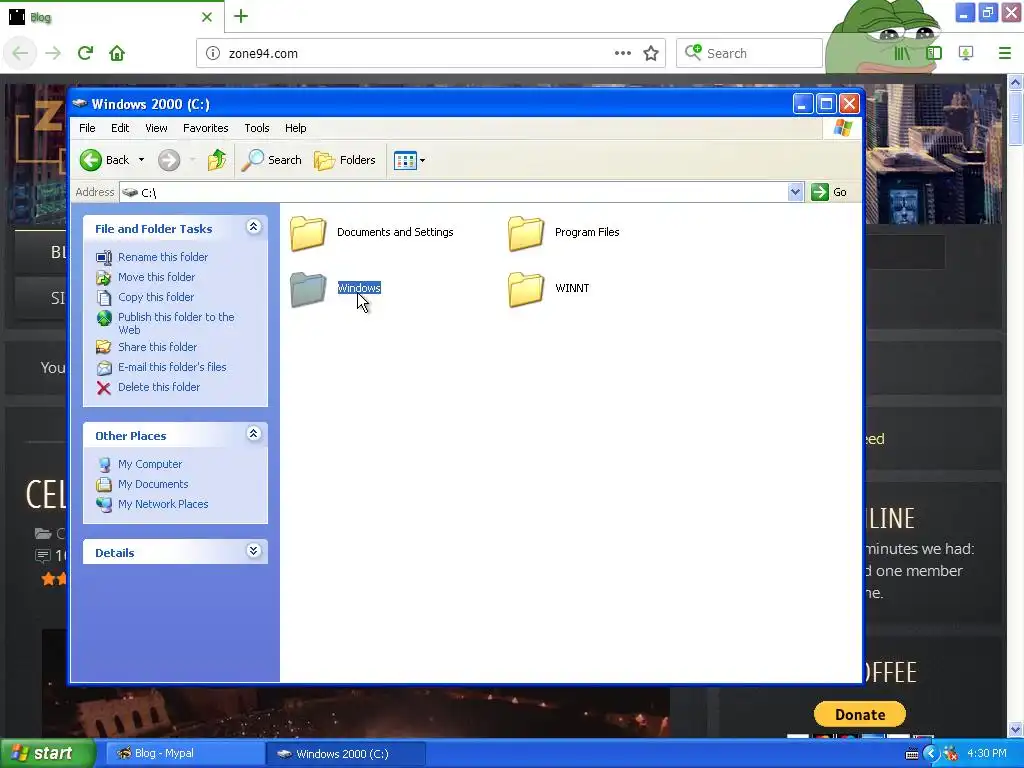Click Move this folder
This screenshot has width=1024, height=768.
tap(156, 277)
